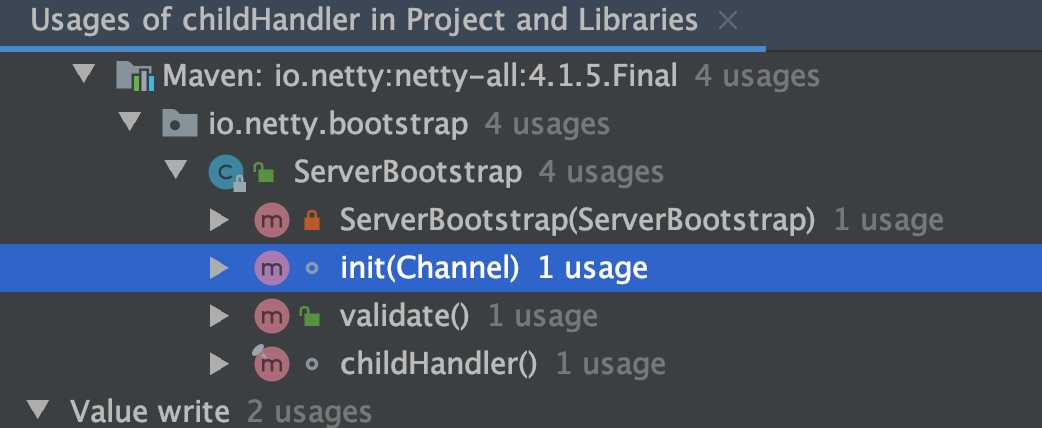Click method icon of init(Channel)
1042x428 pixels.
point(272,268)
